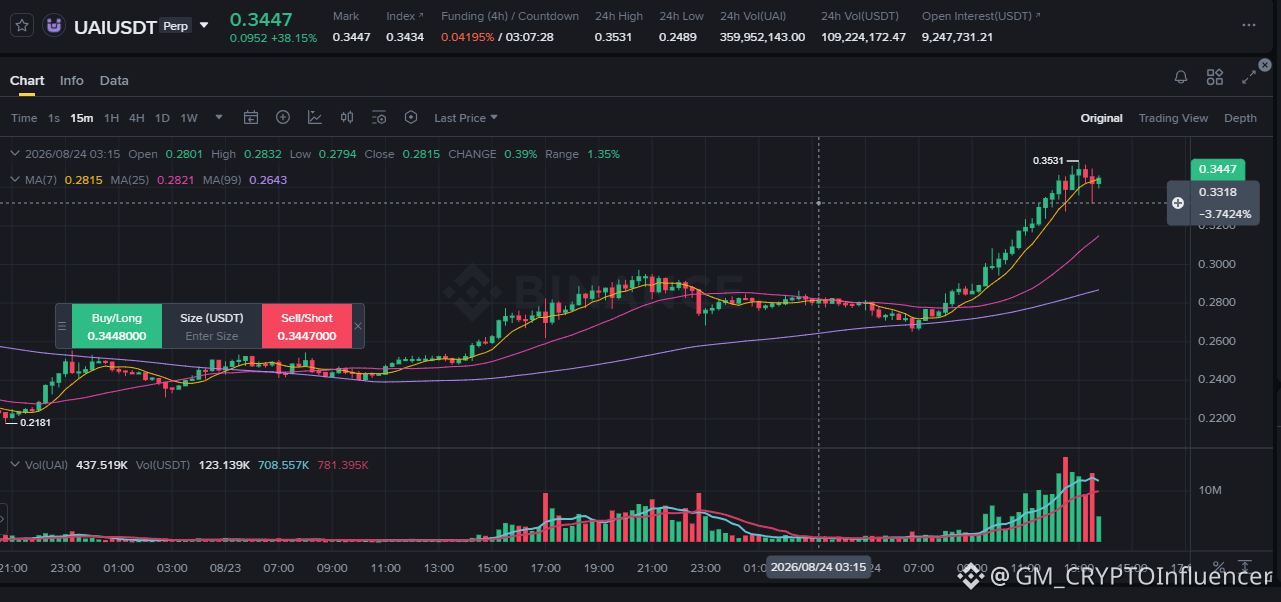
Task: Switch to Original chart view
Action: point(1101,118)
